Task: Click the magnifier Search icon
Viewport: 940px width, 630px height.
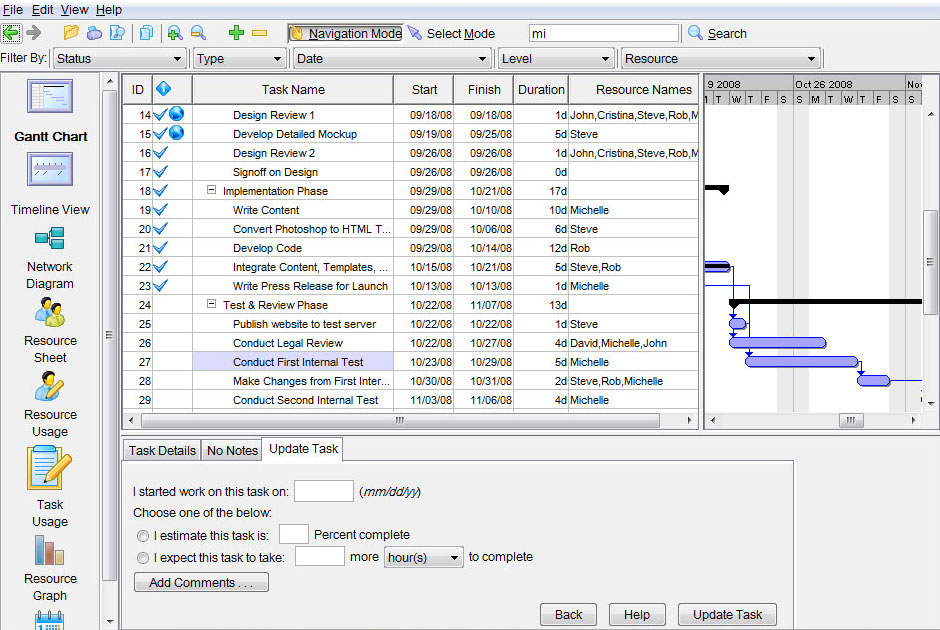Action: pyautogui.click(x=695, y=32)
